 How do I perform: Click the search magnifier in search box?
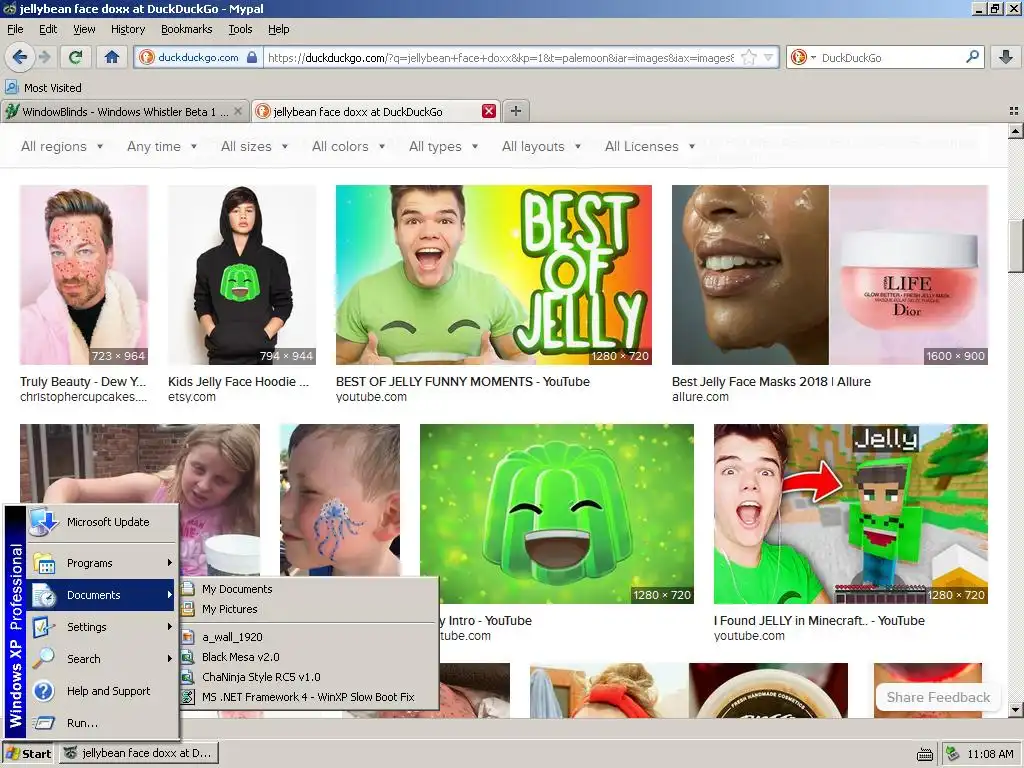[x=972, y=57]
